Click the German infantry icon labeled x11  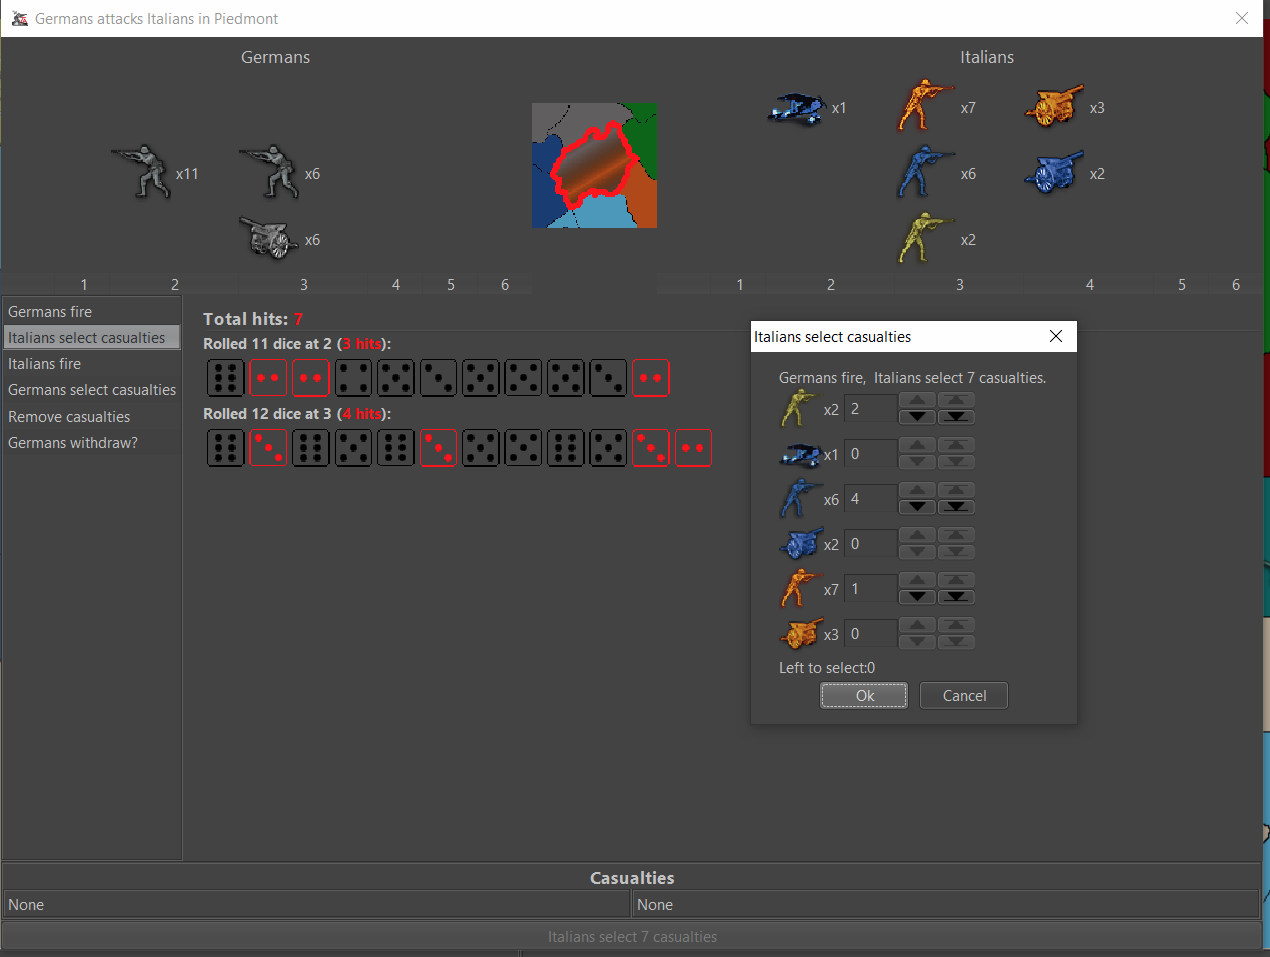pos(141,173)
